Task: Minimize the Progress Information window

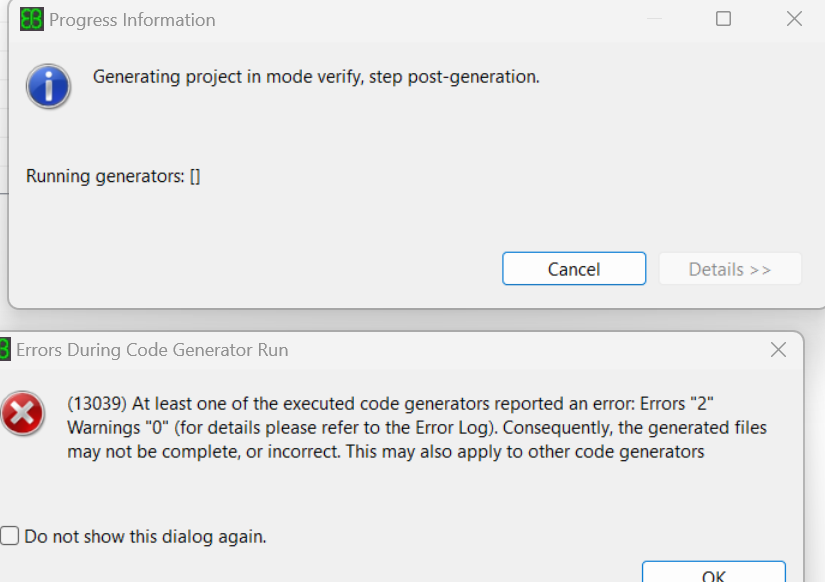Action: (x=654, y=19)
